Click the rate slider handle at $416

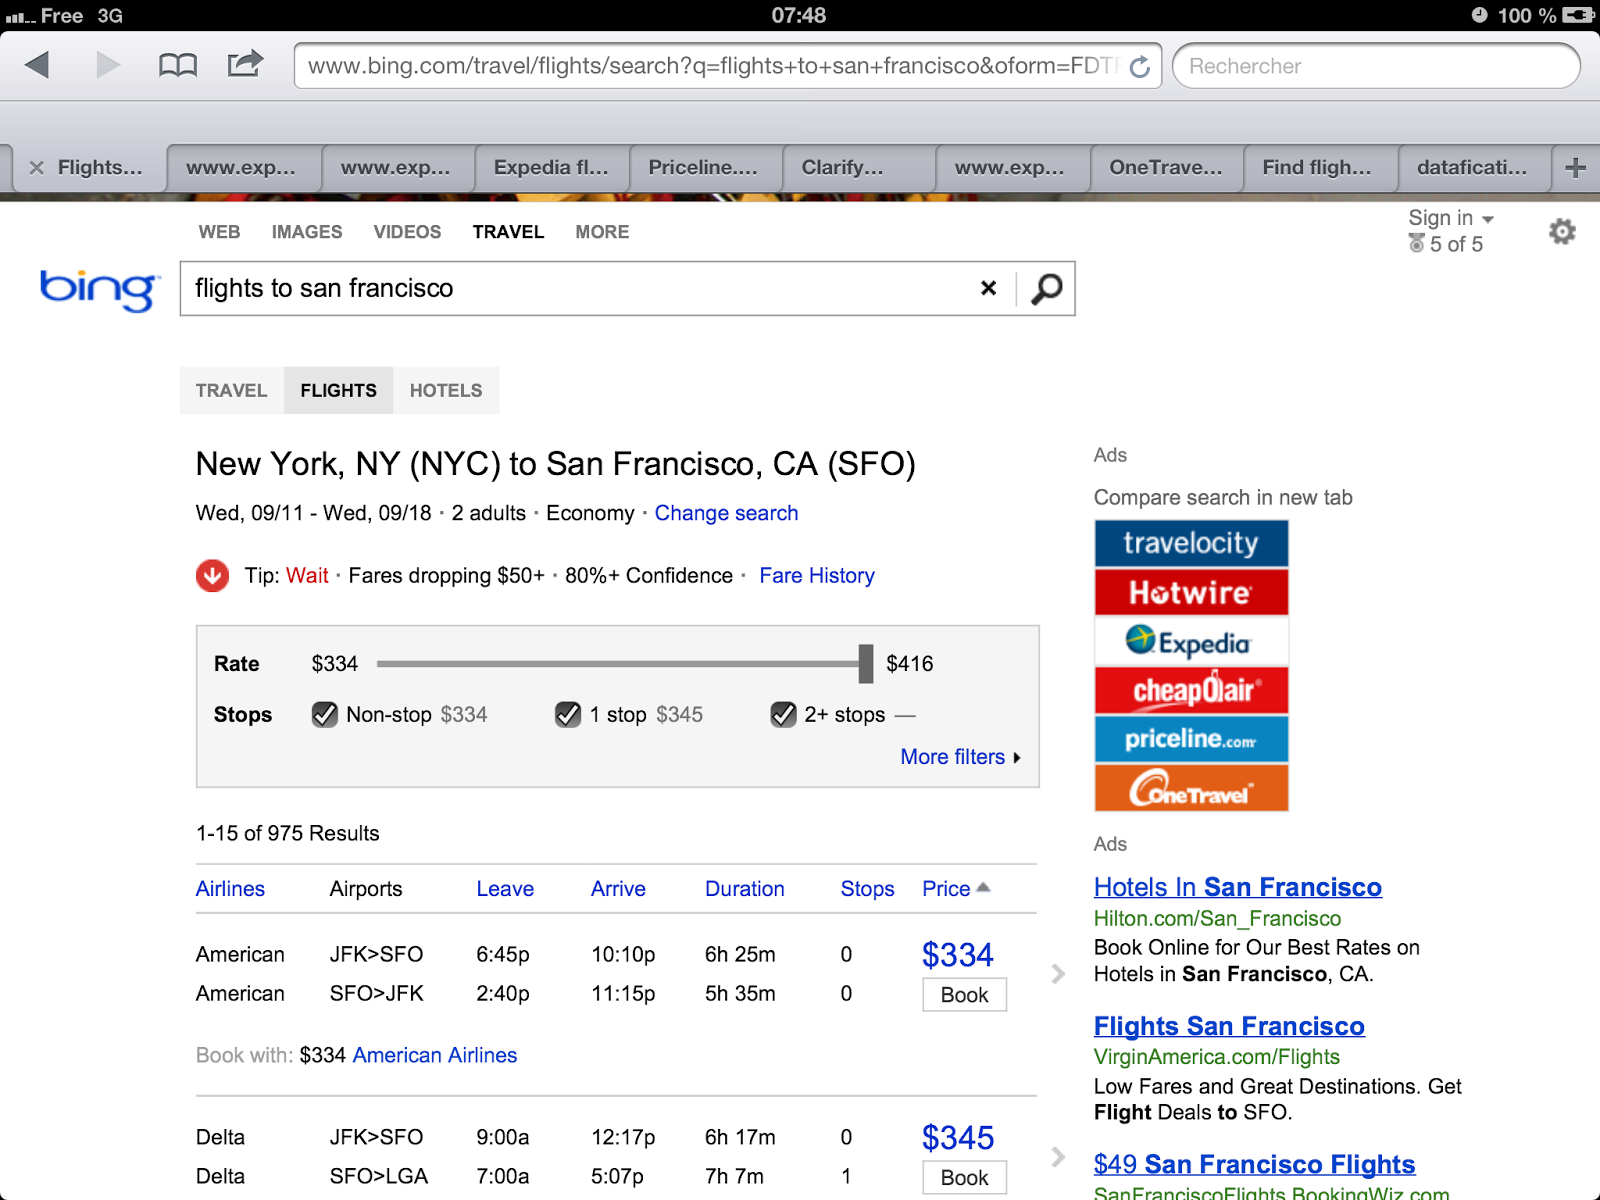pyautogui.click(x=866, y=663)
